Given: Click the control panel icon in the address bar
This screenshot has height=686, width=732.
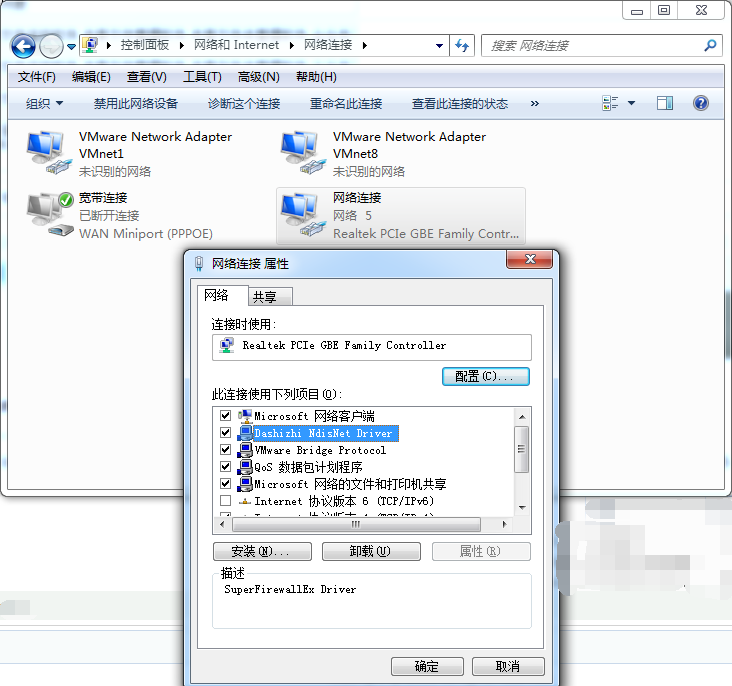Looking at the screenshot, I should 90,45.
